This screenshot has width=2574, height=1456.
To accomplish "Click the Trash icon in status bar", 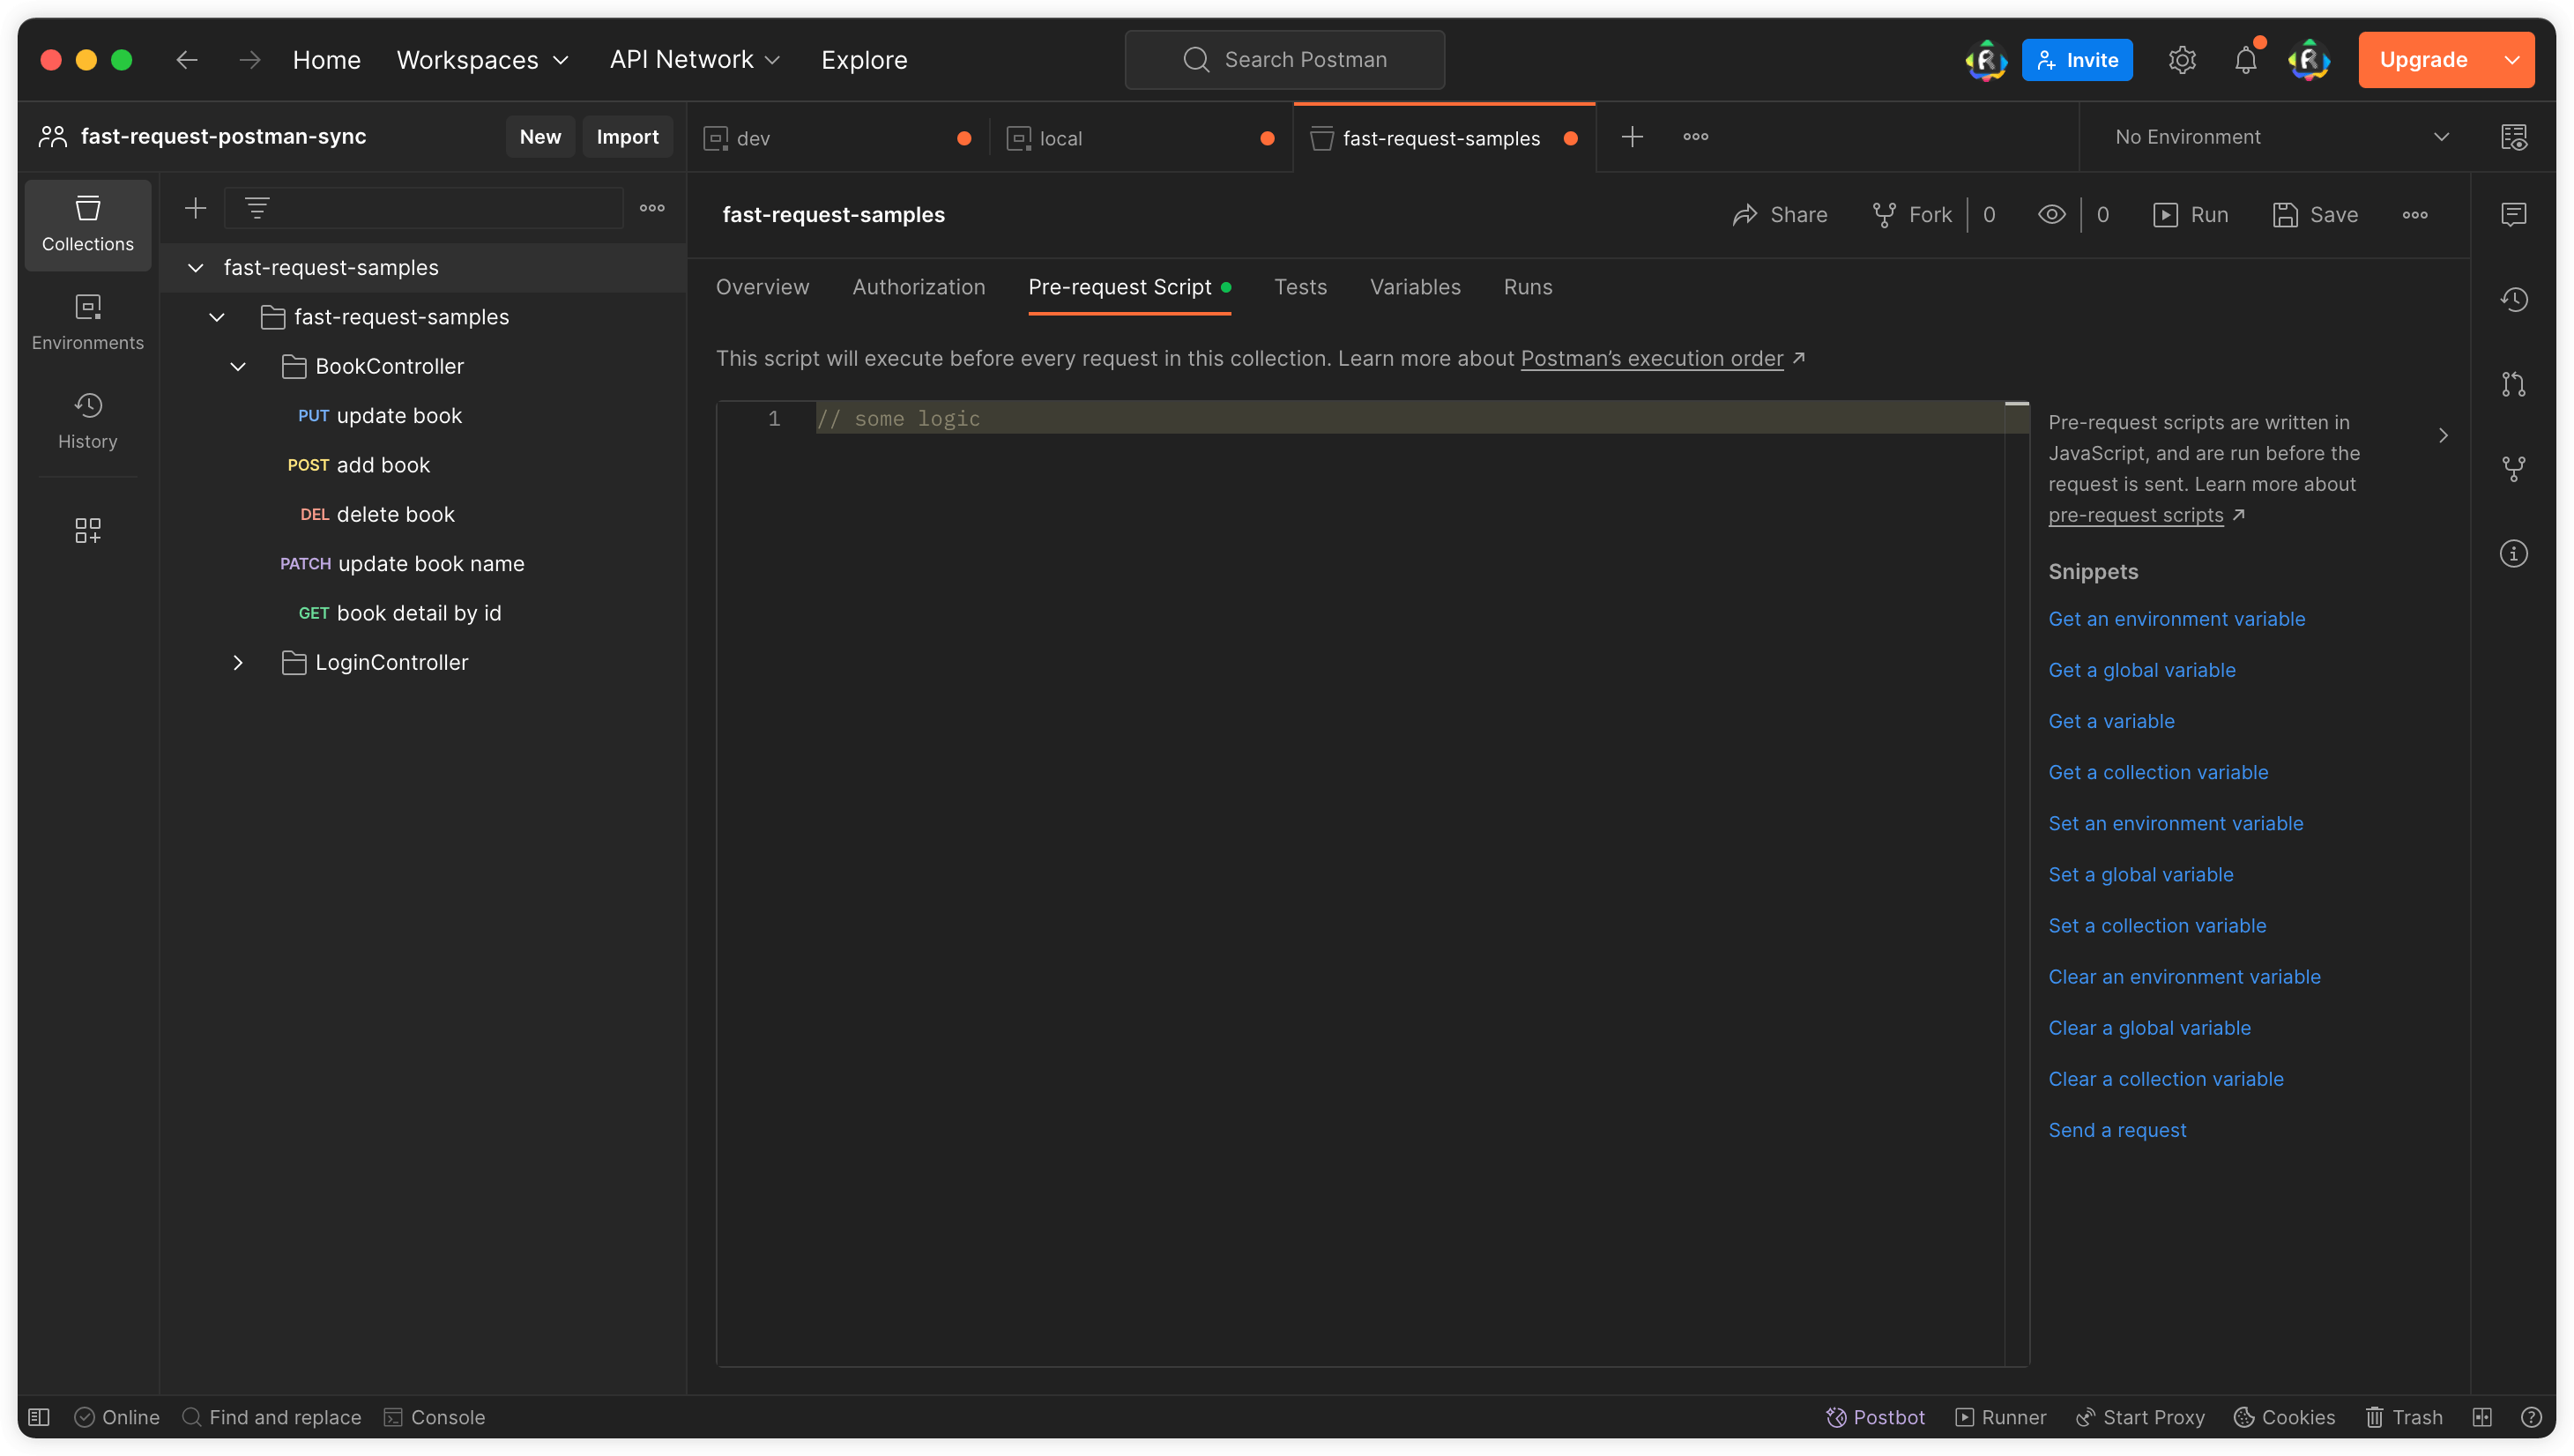I will 2404,1417.
